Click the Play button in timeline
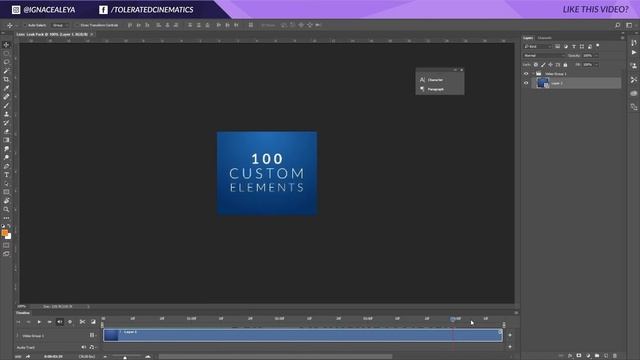Screen dimensions: 640x360 (39, 322)
